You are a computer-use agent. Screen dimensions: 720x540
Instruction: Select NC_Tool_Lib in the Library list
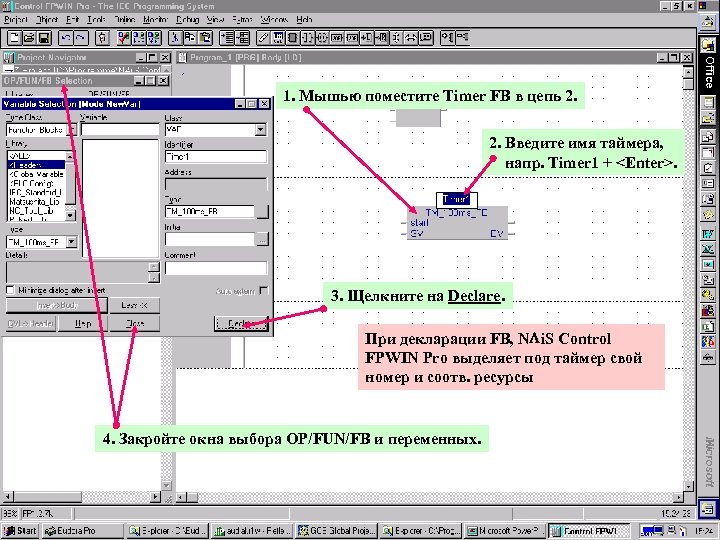pos(37,211)
